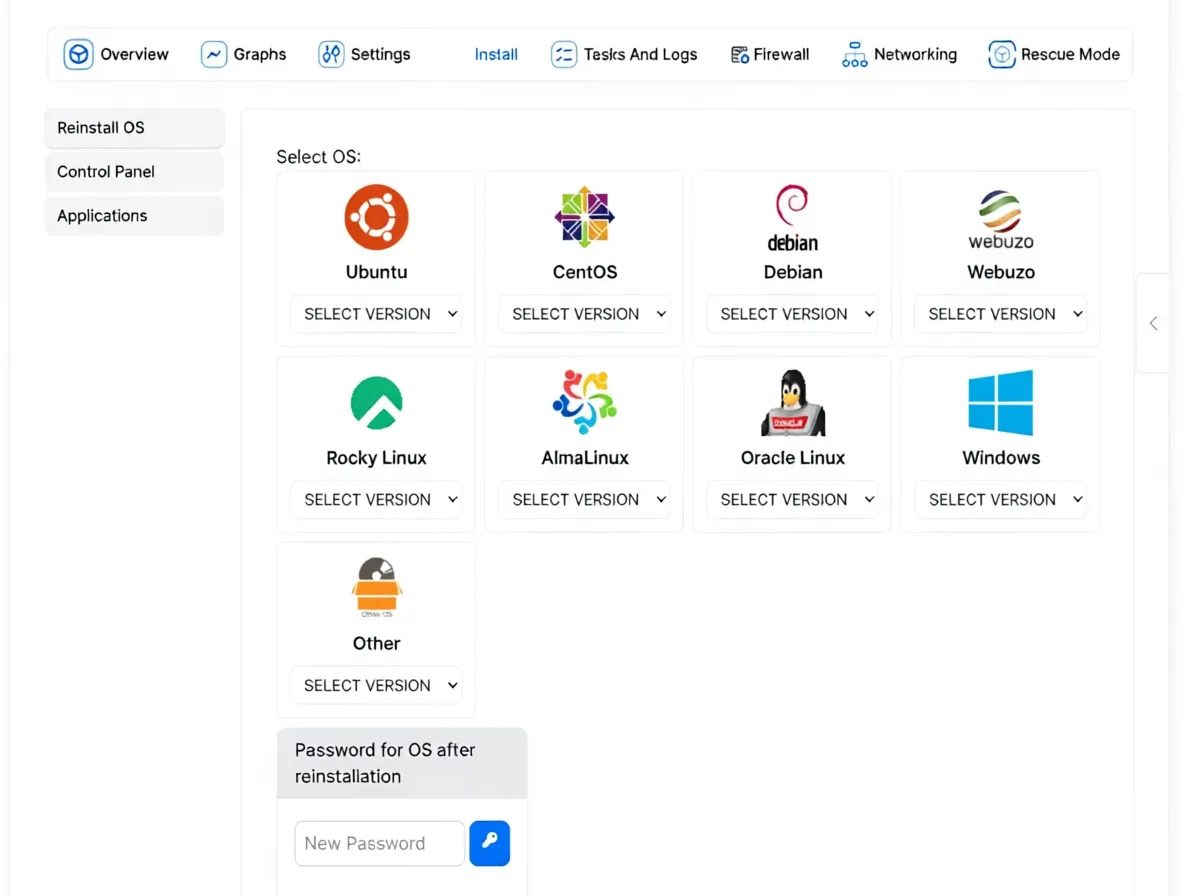Viewport: 1184px width, 896px height.
Task: Open Webuzo SELECT VERSION dropdown
Action: (x=1001, y=314)
